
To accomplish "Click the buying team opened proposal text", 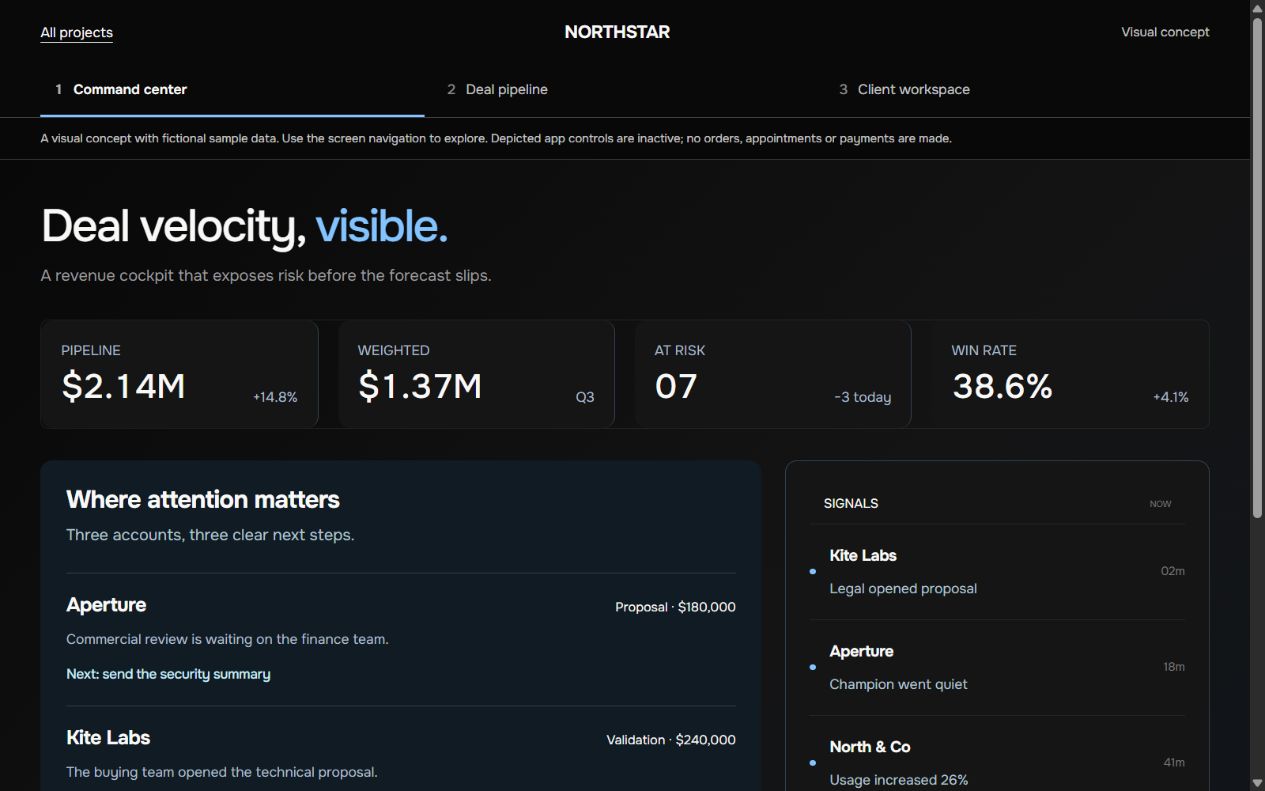I will [222, 772].
